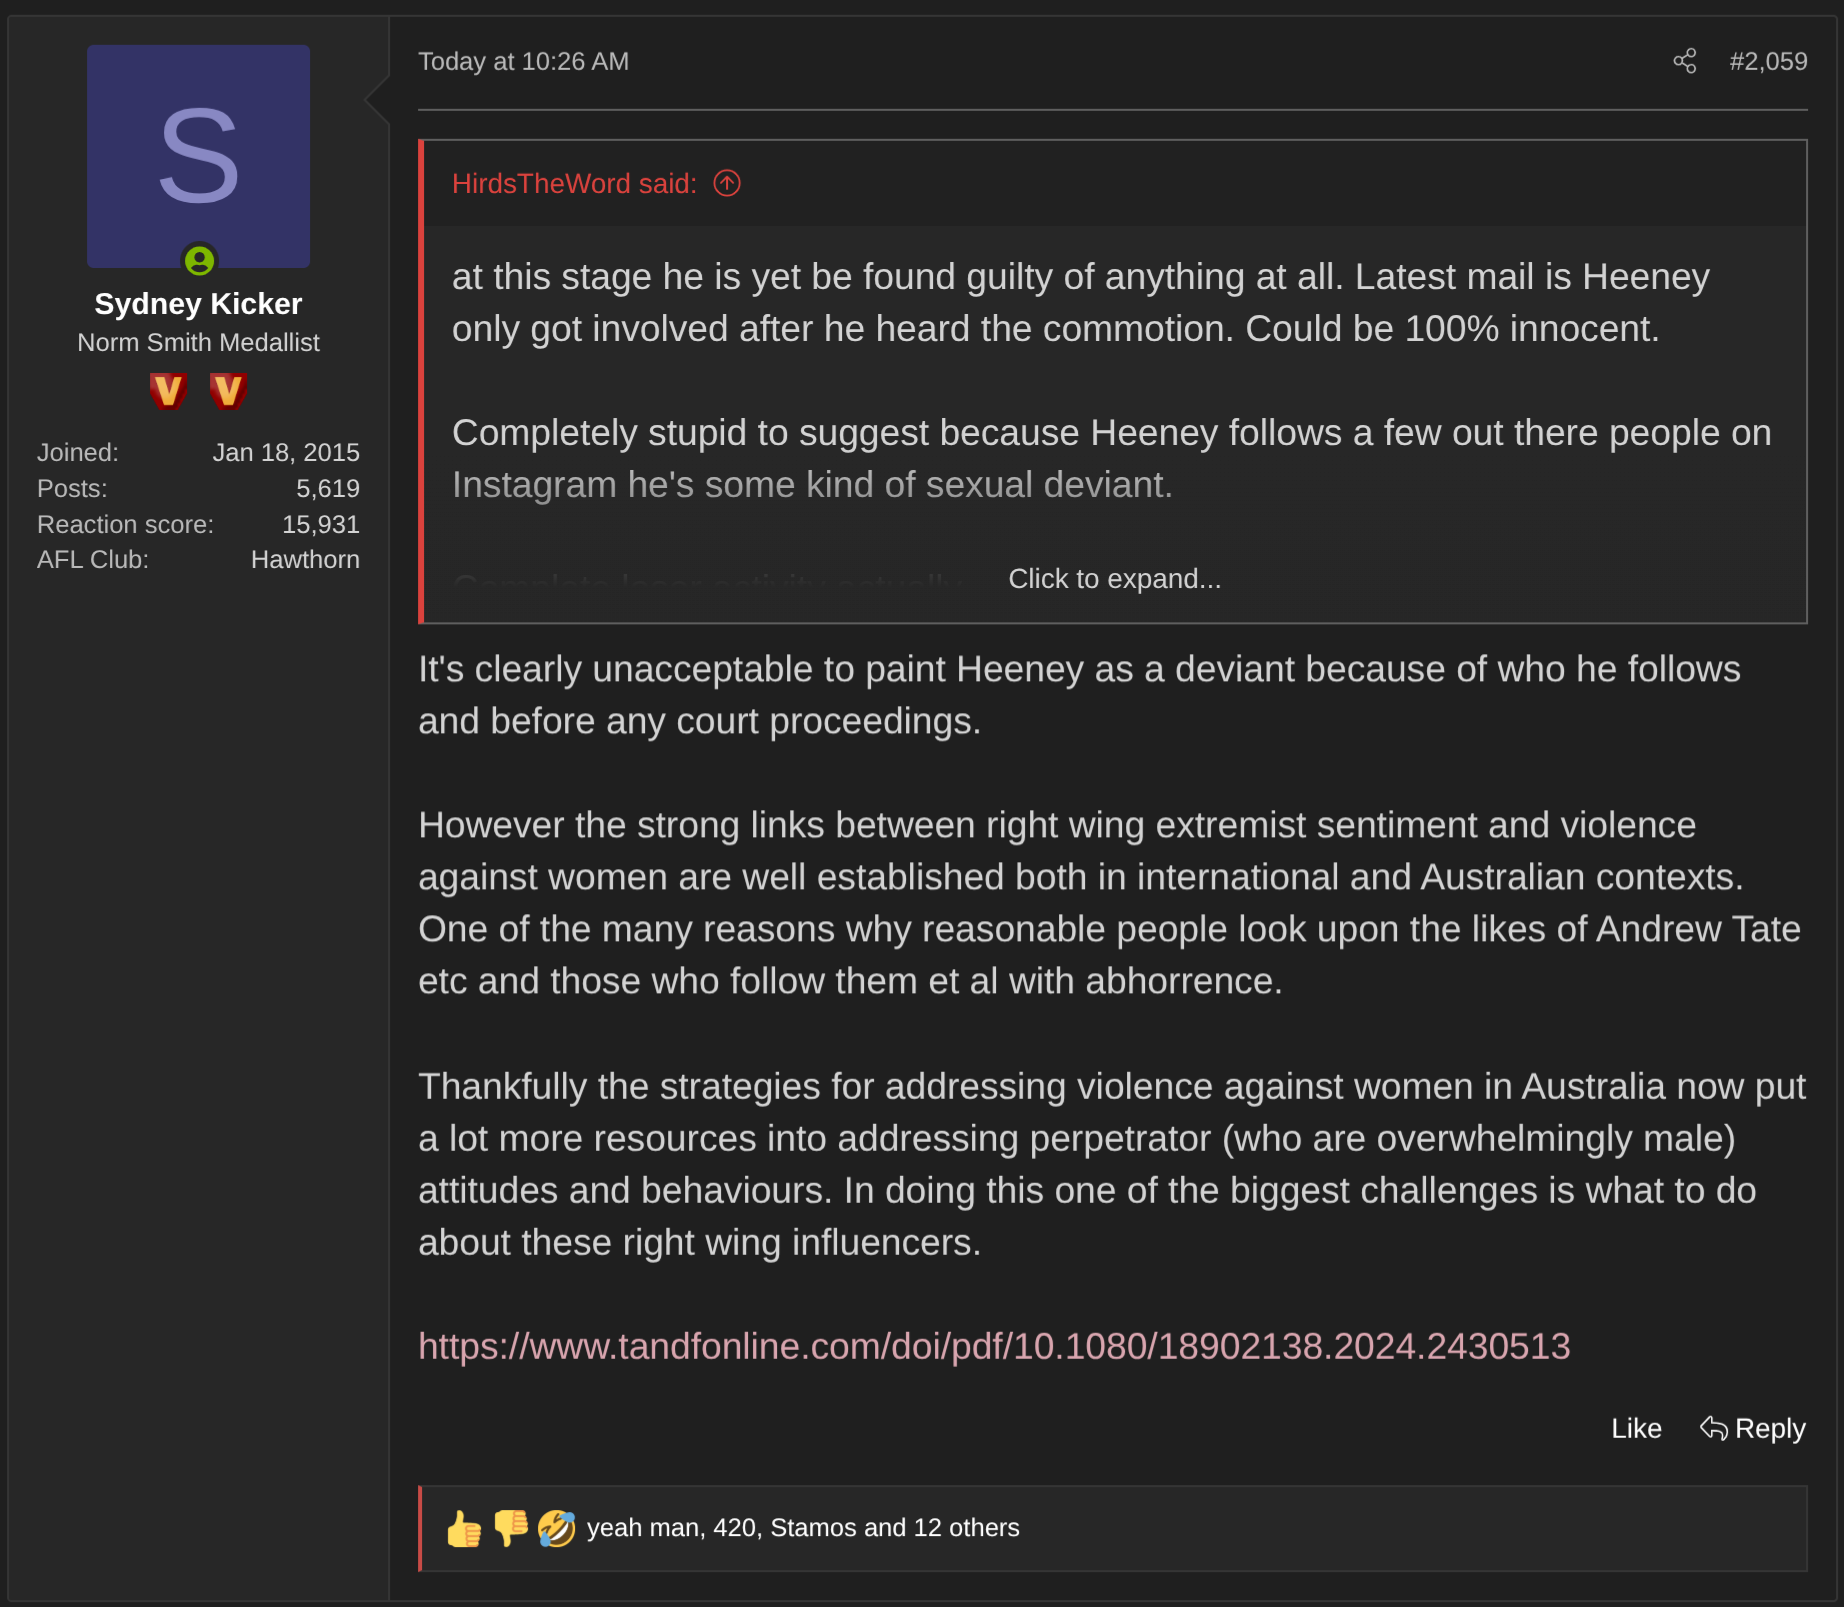
Task: Click the Norm Smith Medallist user title
Action: point(198,342)
